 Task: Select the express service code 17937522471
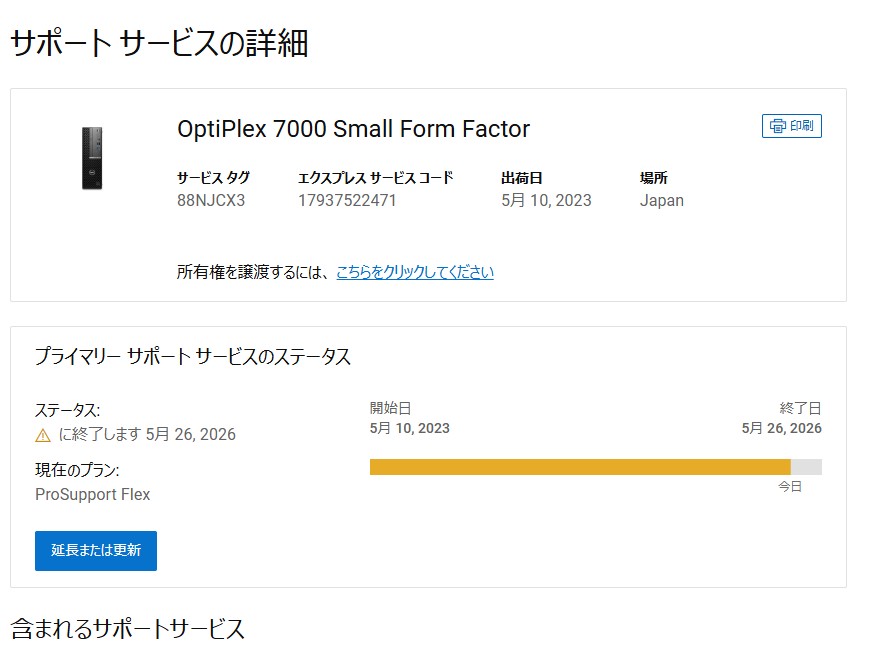(x=347, y=200)
